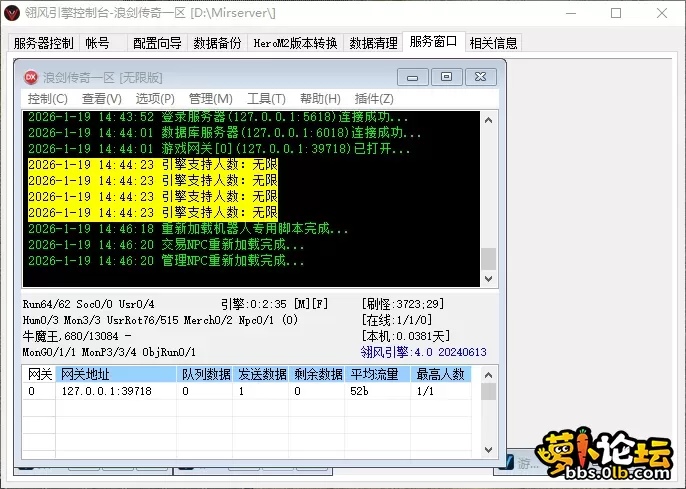The width and height of the screenshot is (686, 489).
Task: Open the 插件(Z) menu
Action: (x=374, y=98)
